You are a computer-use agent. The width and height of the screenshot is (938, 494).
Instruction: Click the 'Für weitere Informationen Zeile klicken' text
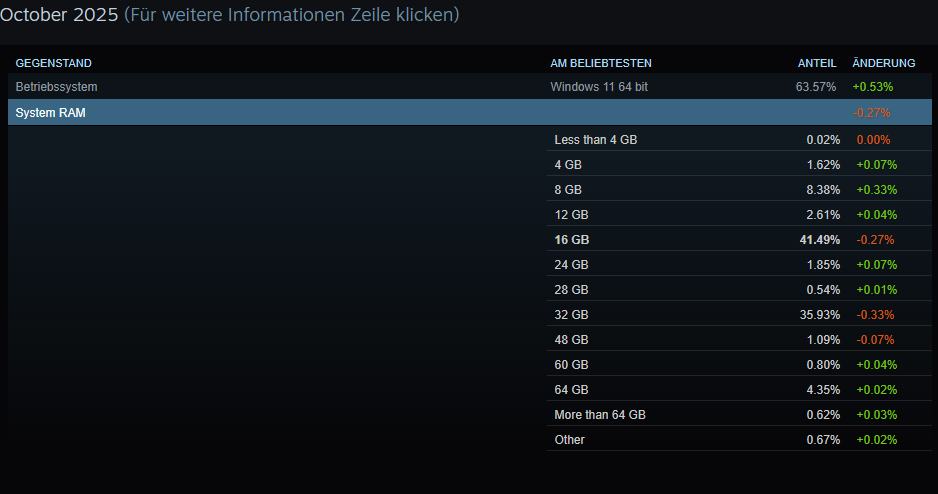pos(292,15)
